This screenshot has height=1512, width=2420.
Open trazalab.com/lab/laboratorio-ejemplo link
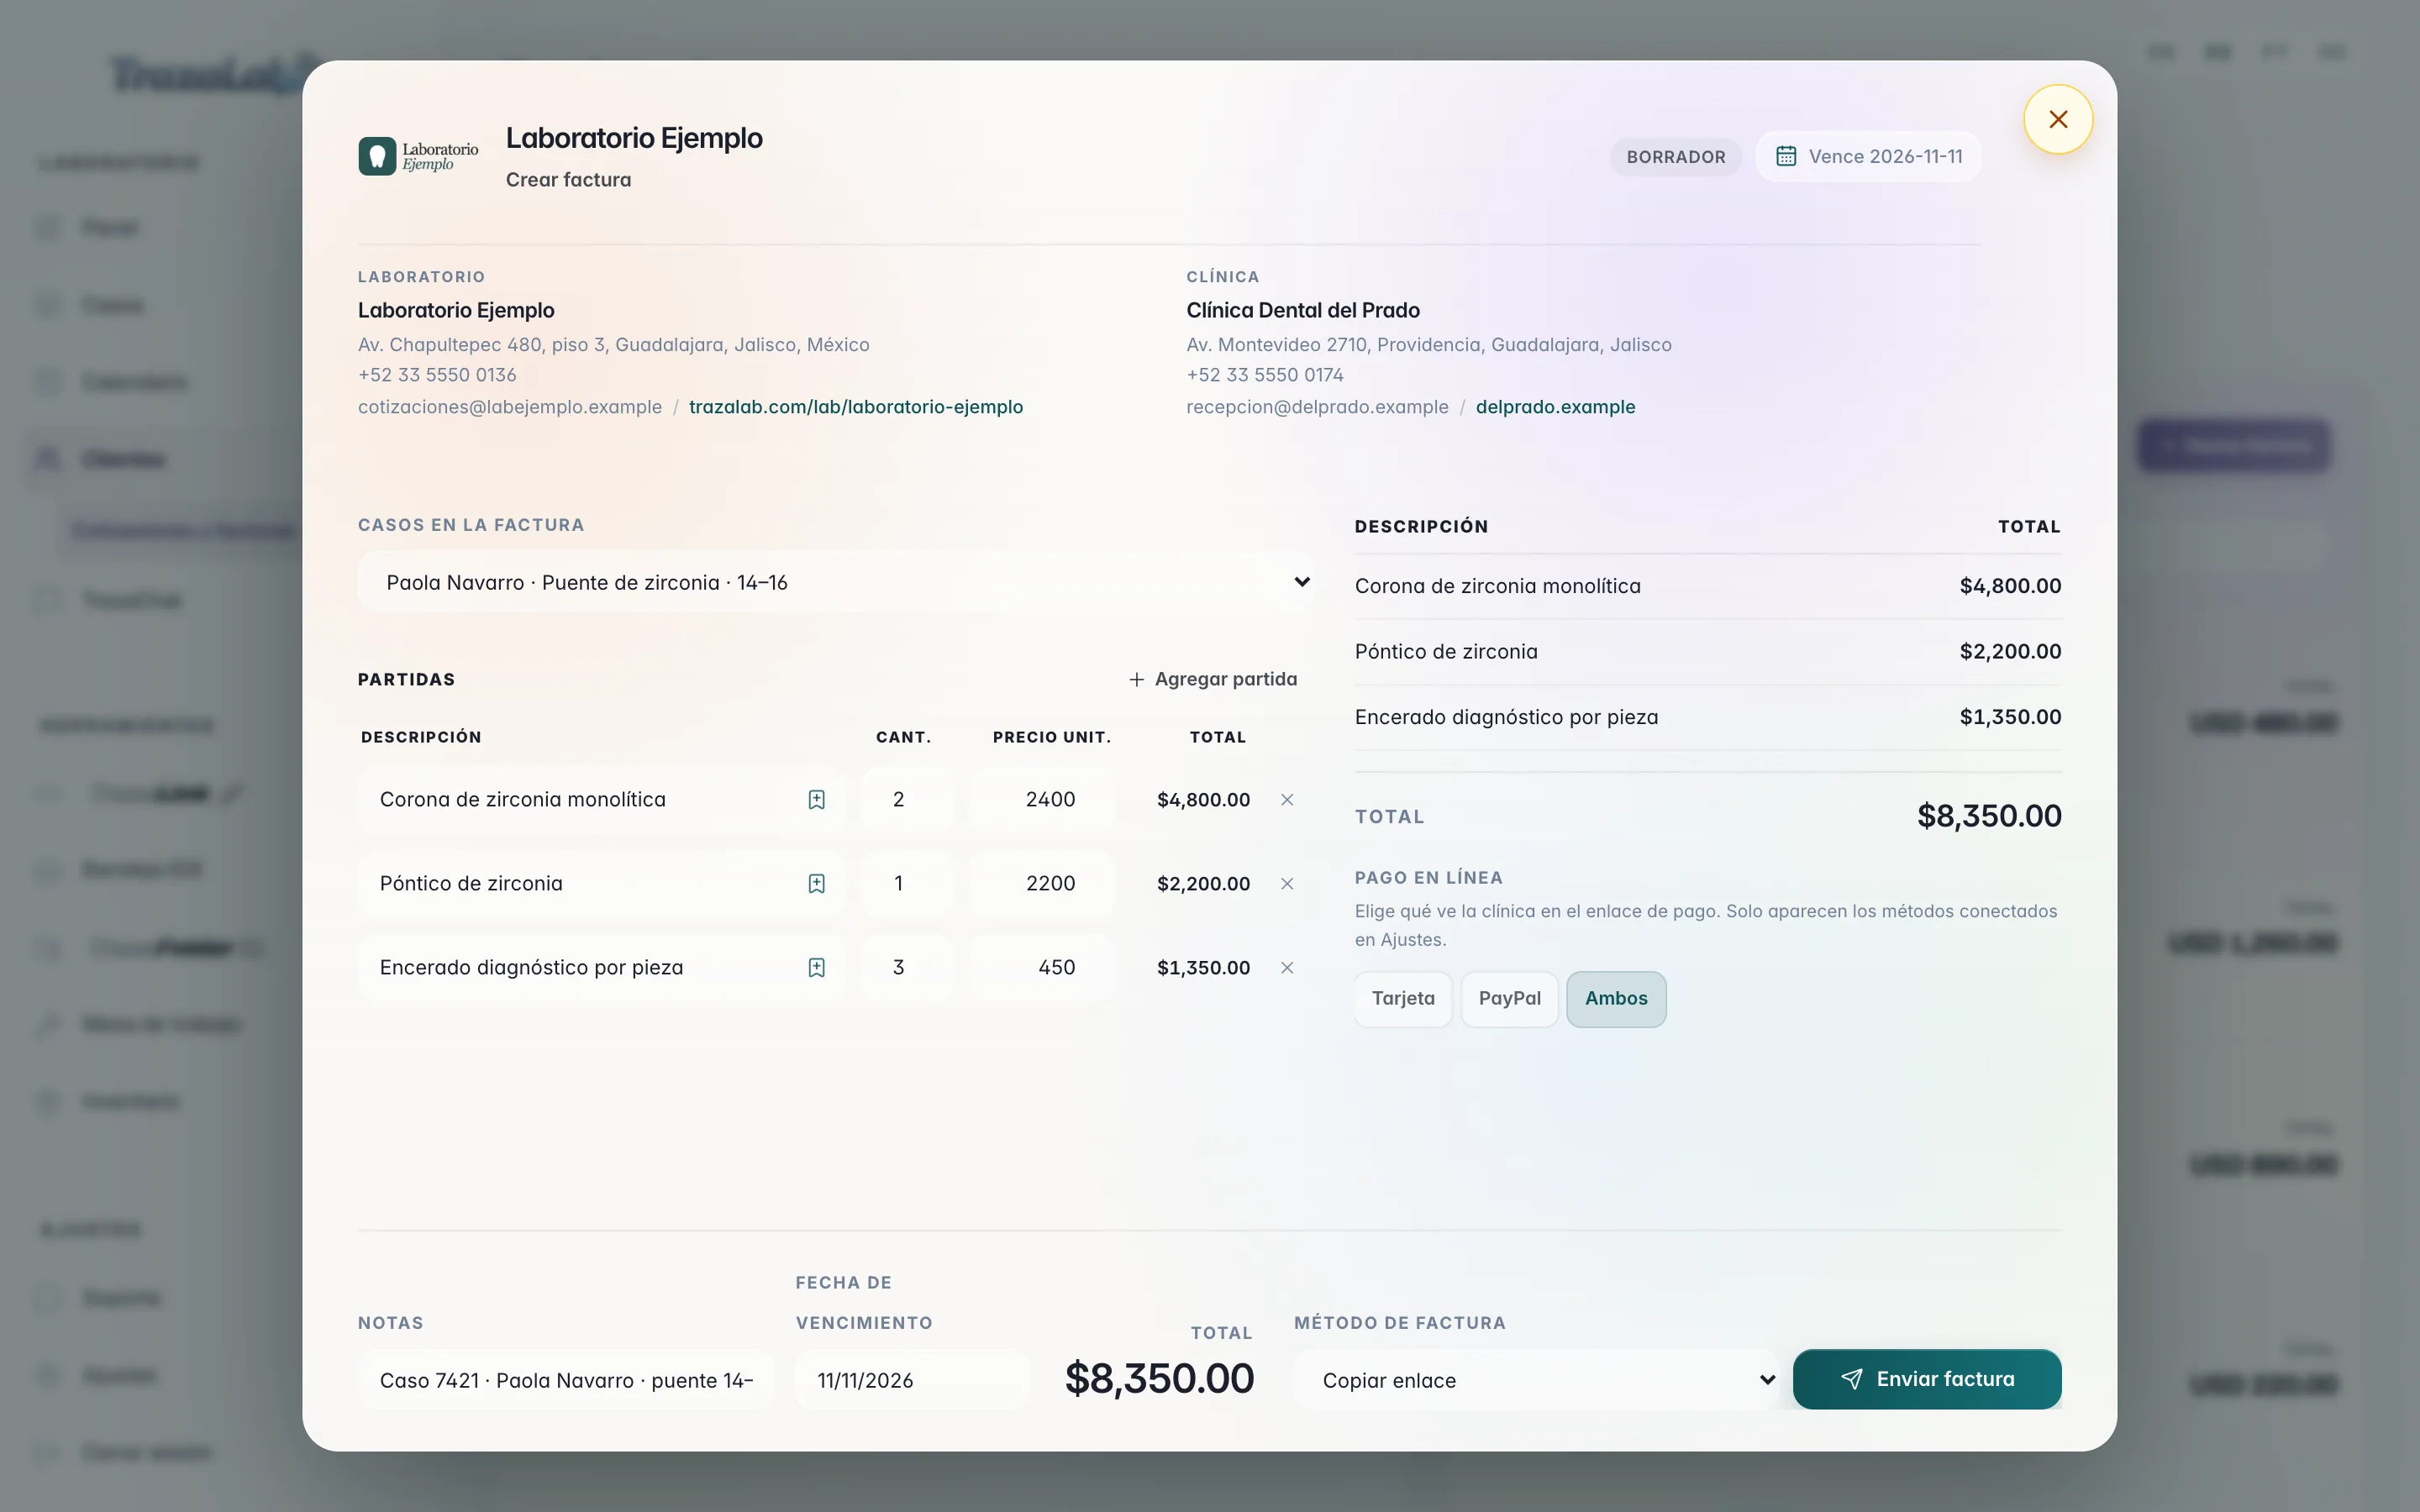click(855, 407)
